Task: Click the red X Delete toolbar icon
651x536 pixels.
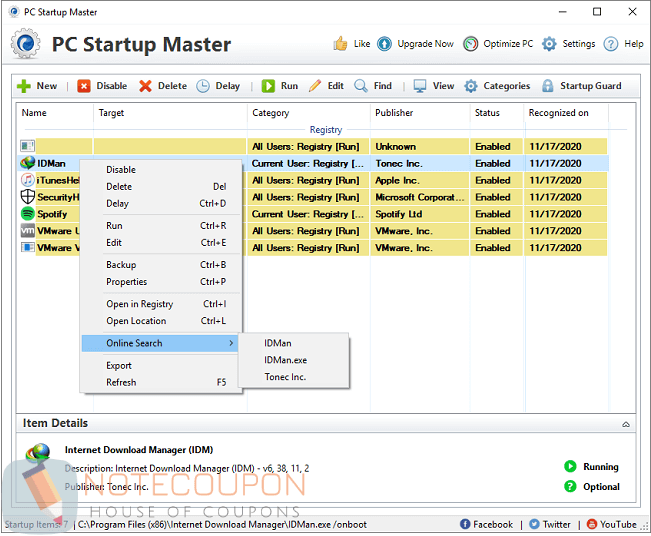Action: [x=145, y=86]
